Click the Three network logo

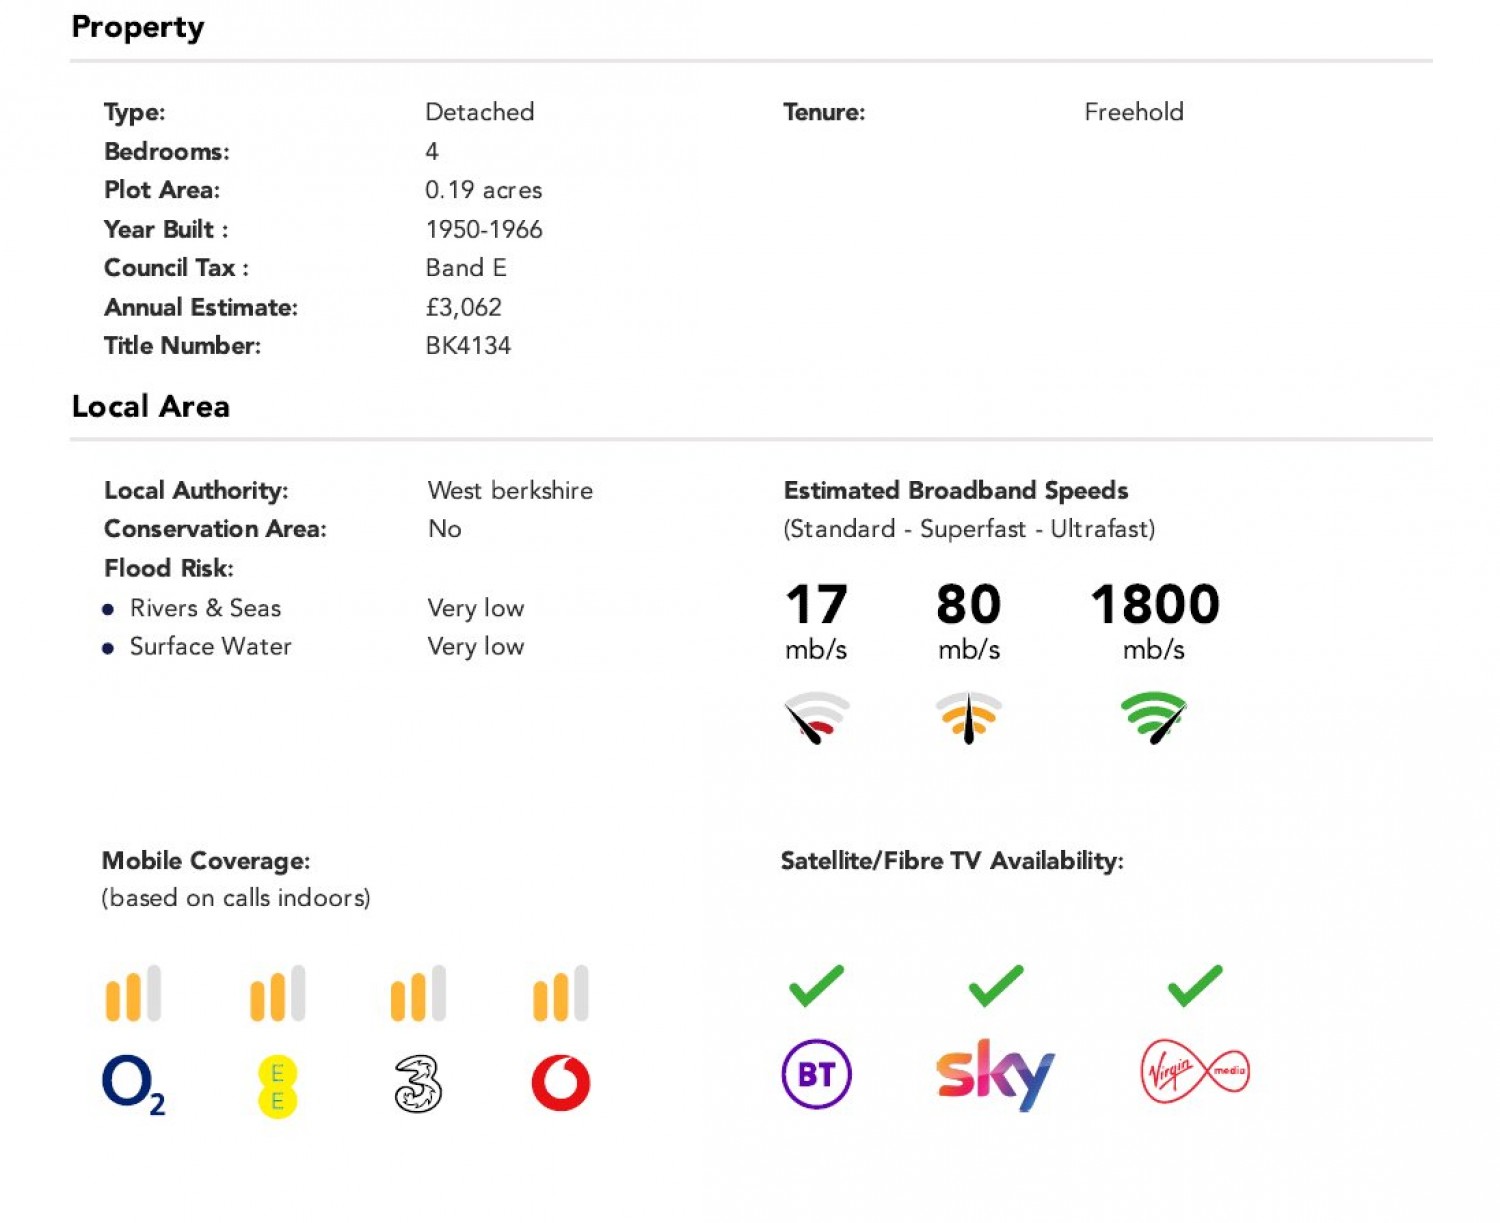pyautogui.click(x=418, y=1084)
